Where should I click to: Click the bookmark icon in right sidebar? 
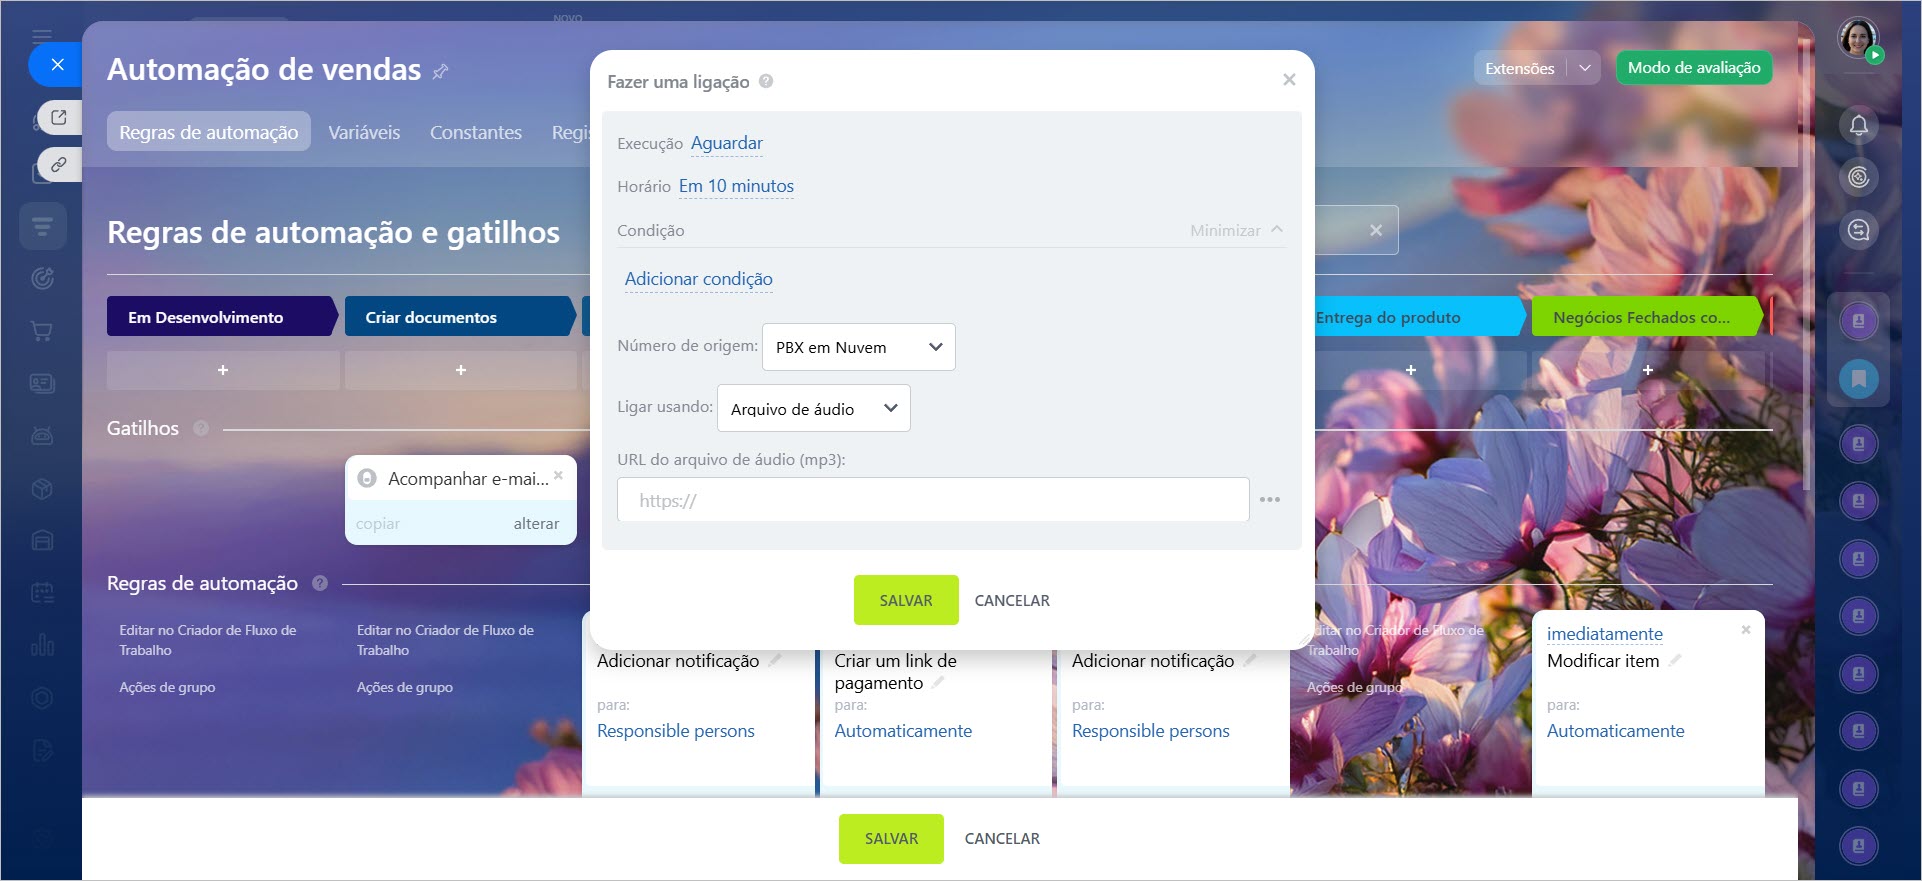tap(1858, 379)
